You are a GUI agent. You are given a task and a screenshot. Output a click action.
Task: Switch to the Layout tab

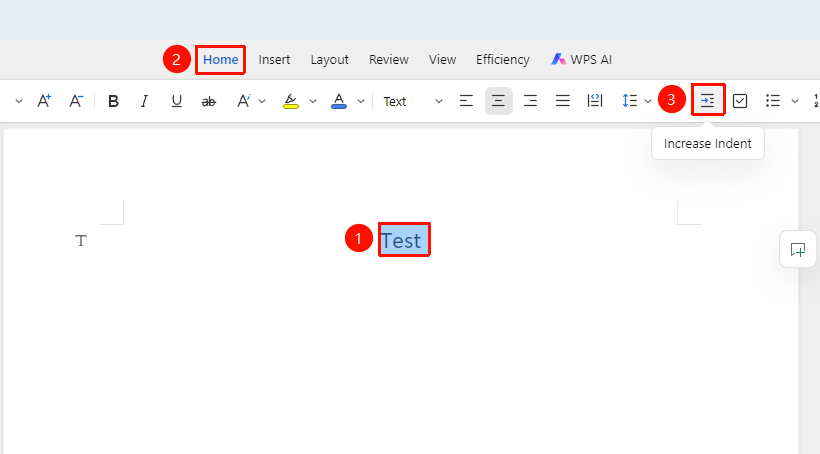point(329,60)
